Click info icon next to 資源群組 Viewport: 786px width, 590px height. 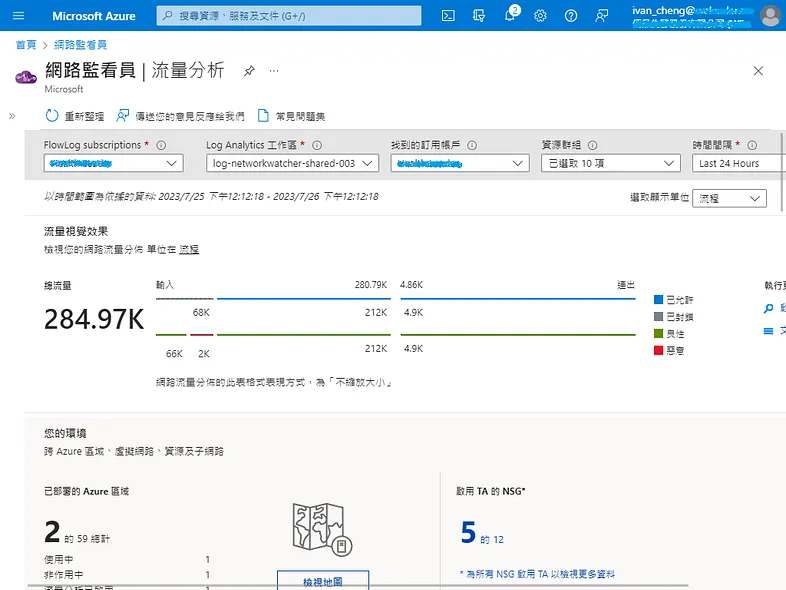(593, 145)
